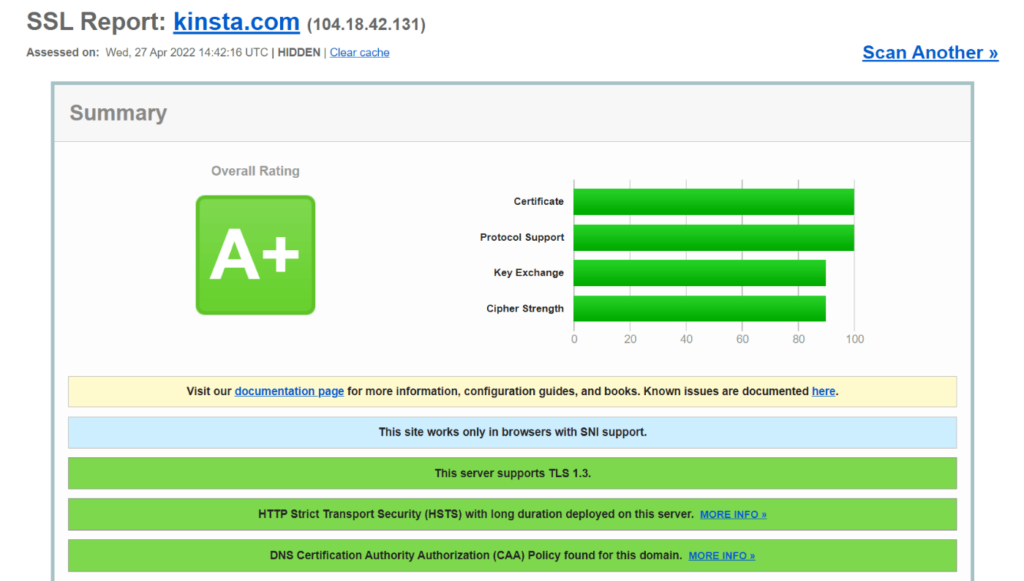Open the documentation page link
The width and height of the screenshot is (1024, 581).
coord(289,391)
